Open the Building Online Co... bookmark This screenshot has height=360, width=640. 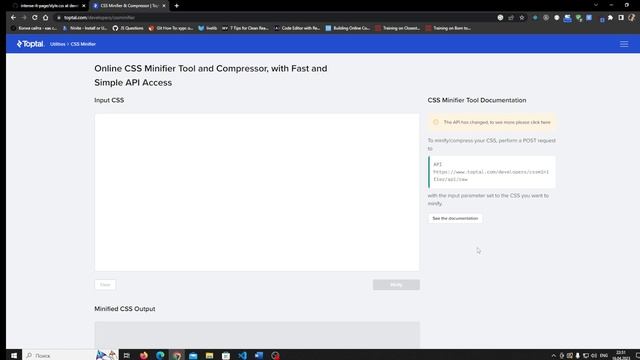click(x=348, y=28)
